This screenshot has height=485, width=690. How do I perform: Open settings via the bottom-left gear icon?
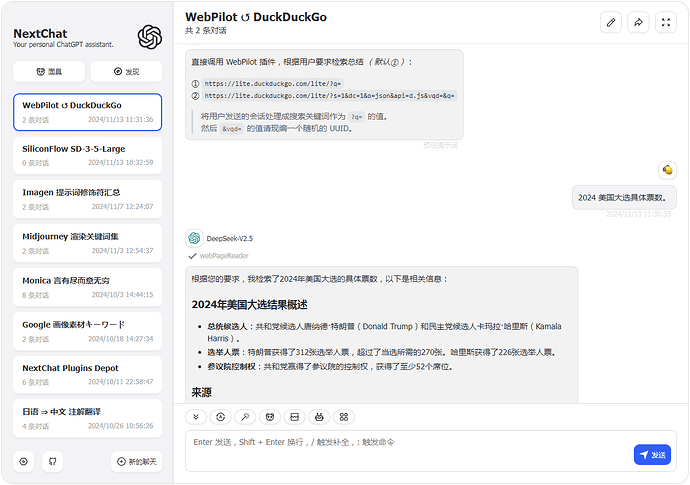coord(24,462)
